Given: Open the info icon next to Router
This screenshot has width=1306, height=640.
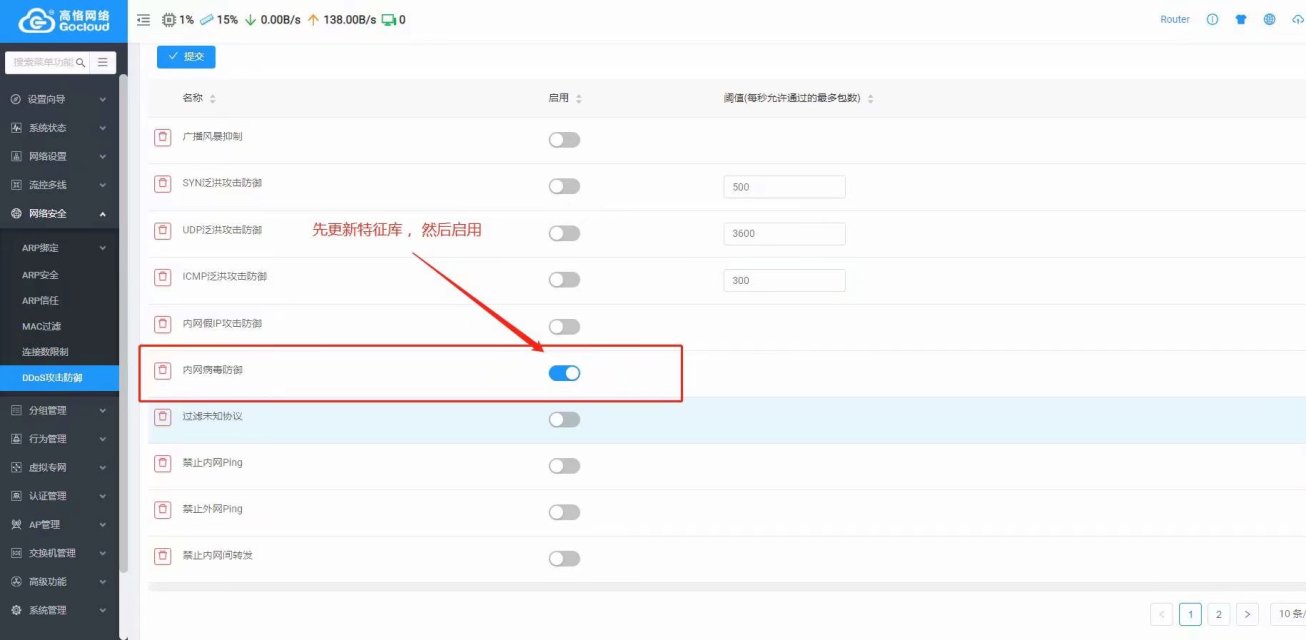Looking at the screenshot, I should pos(1212,20).
